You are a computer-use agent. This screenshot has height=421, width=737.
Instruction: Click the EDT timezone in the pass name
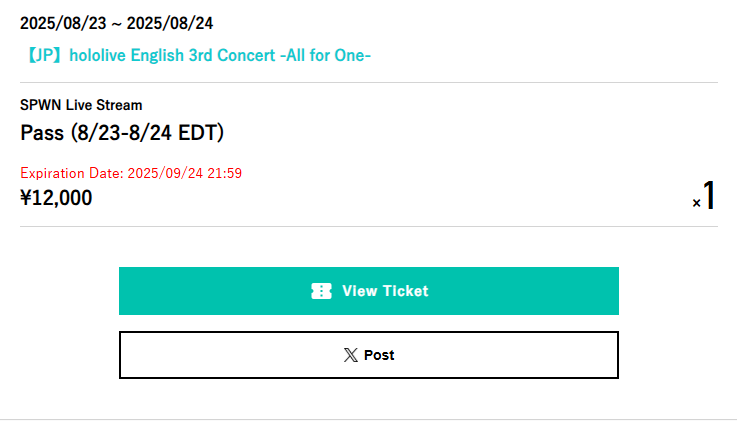pyautogui.click(x=199, y=133)
